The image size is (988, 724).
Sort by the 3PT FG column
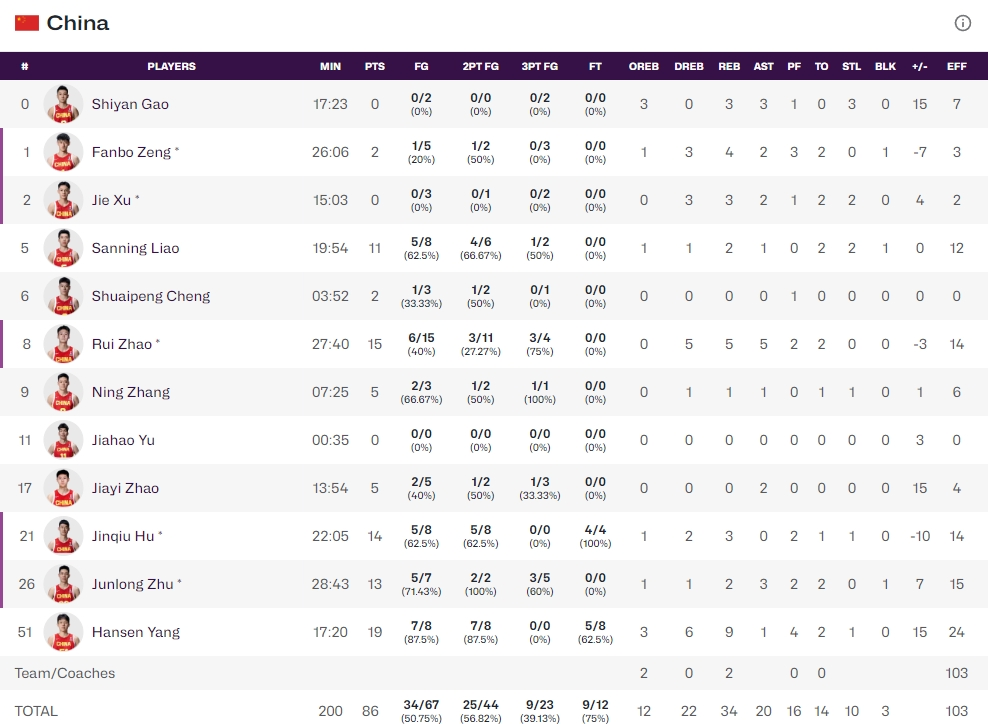(x=540, y=67)
